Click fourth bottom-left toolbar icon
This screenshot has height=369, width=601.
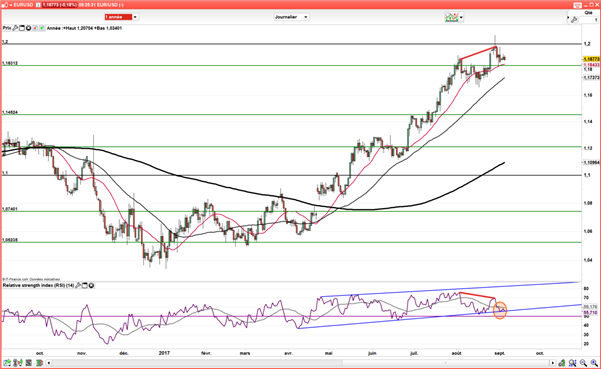pos(39,362)
